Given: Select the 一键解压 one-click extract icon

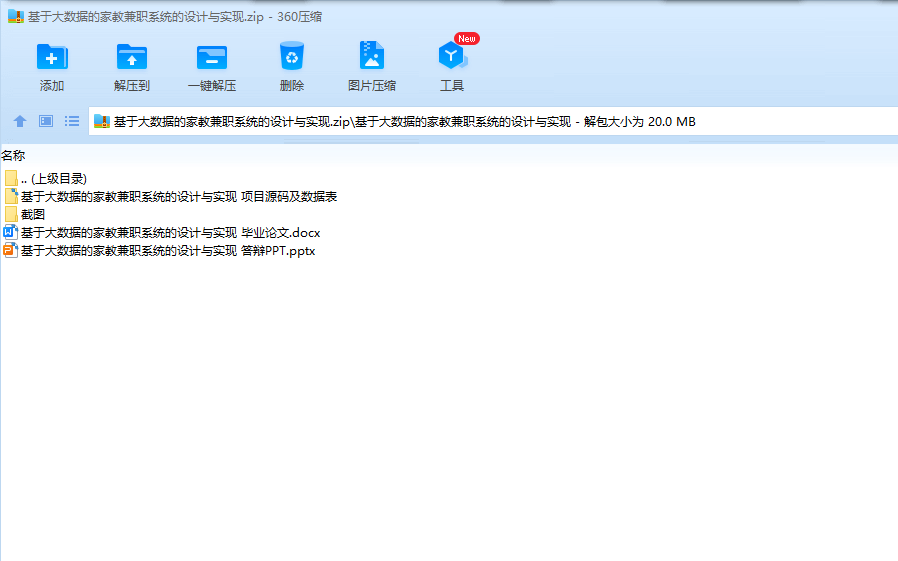Looking at the screenshot, I should point(212,57).
